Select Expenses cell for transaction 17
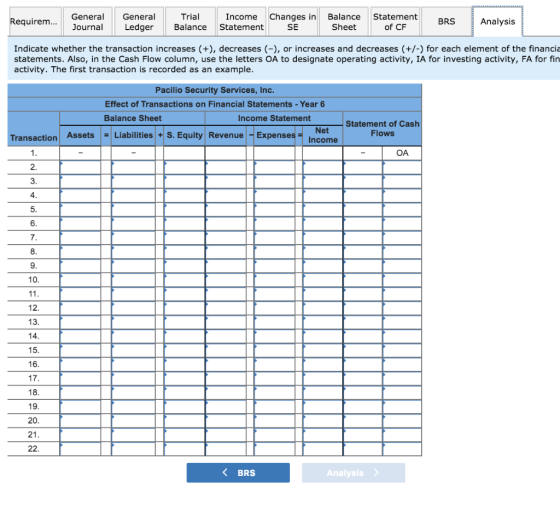This screenshot has width=560, height=522. tap(275, 378)
